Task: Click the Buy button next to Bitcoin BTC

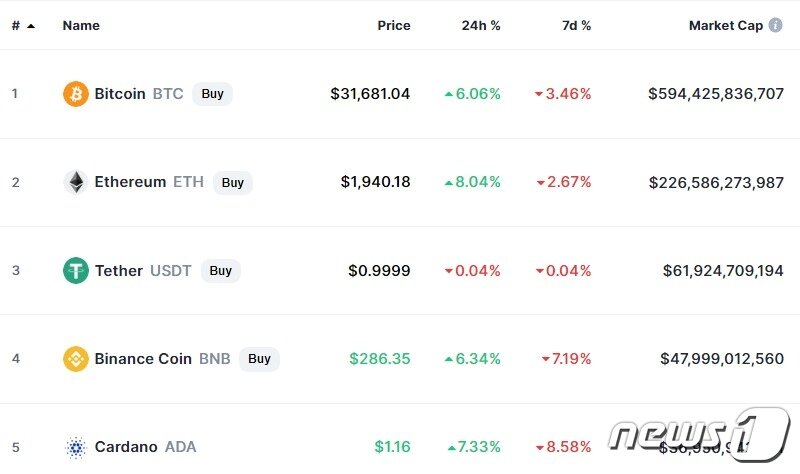Action: click(x=212, y=94)
